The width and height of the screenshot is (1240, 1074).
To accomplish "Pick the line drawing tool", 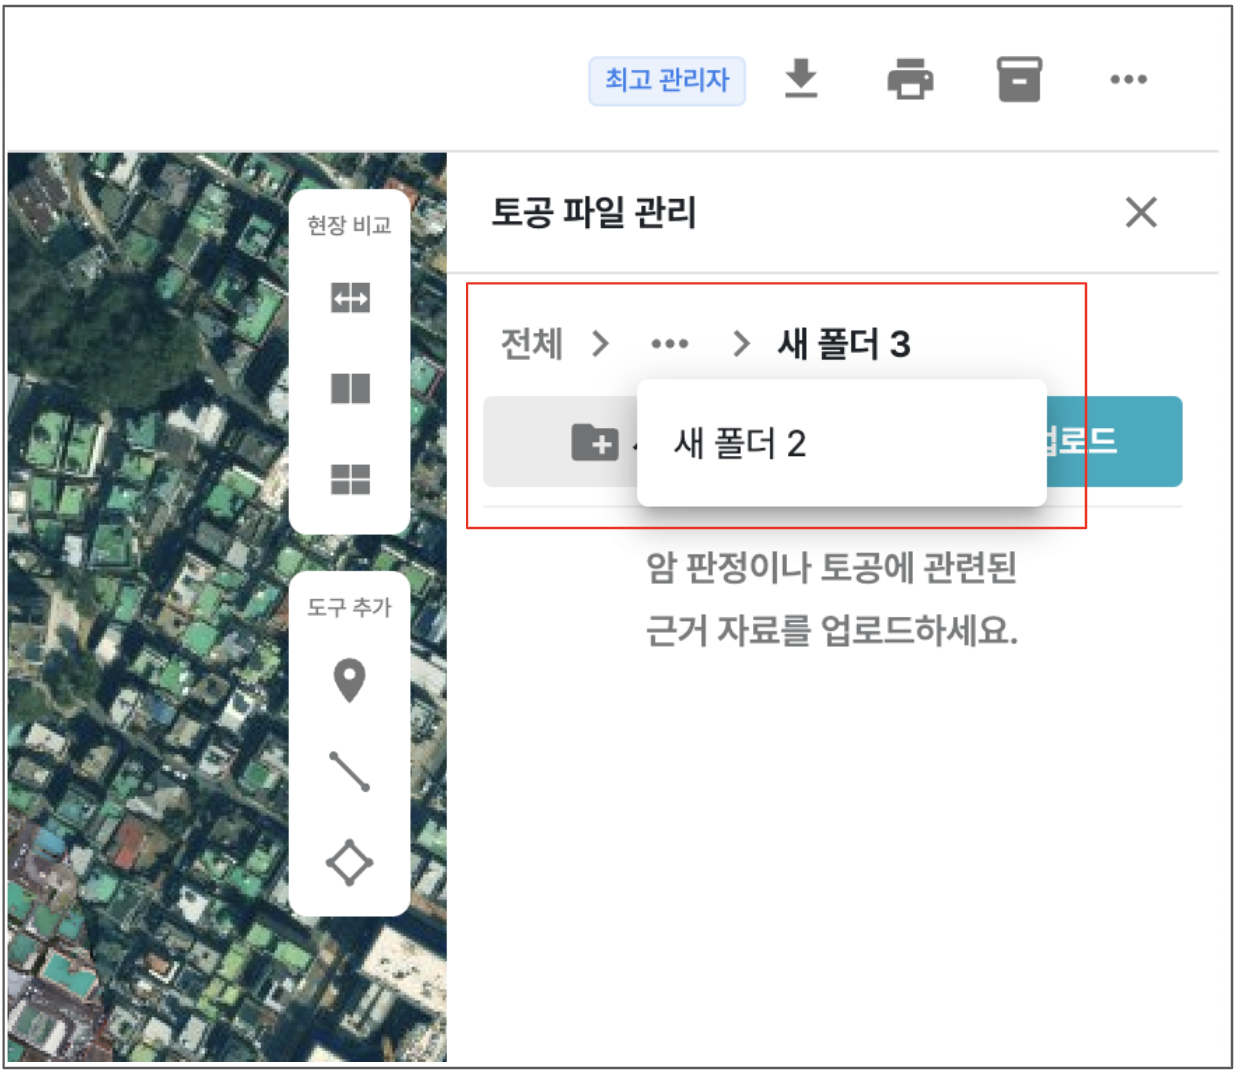I will pyautogui.click(x=349, y=771).
